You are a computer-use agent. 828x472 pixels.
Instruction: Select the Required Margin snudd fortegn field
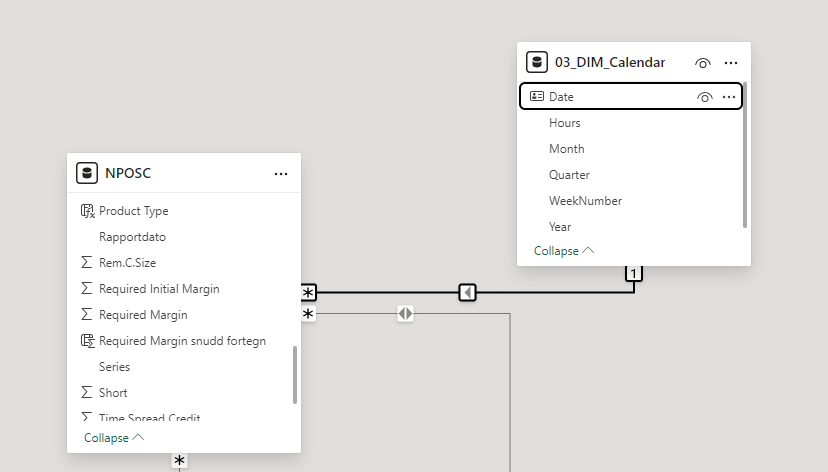point(181,341)
